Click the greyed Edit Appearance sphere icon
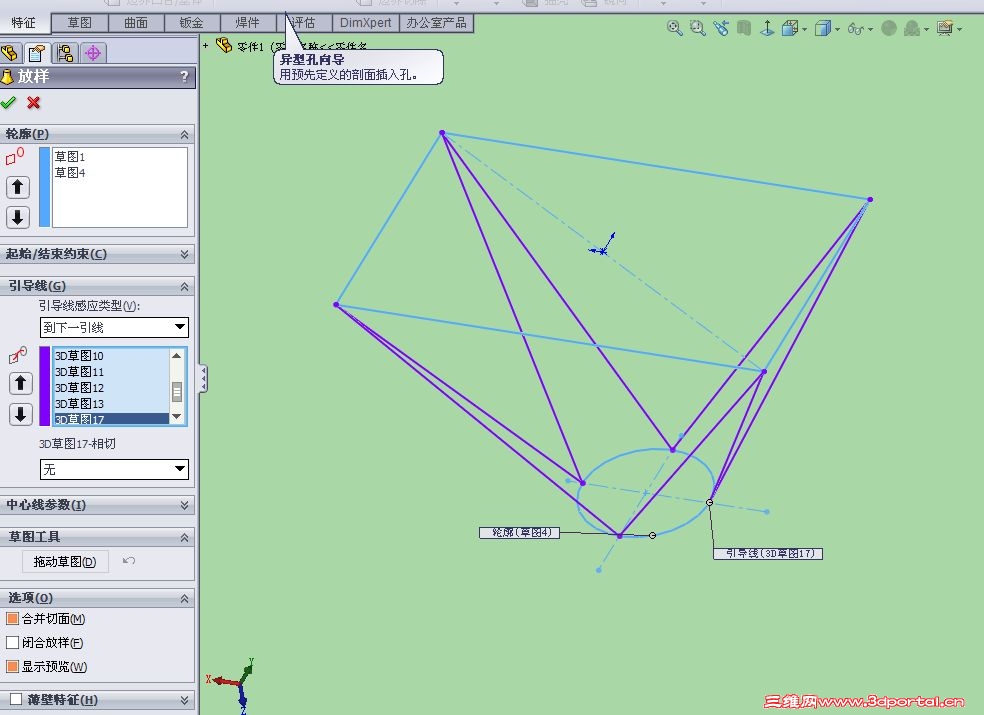 [x=889, y=28]
